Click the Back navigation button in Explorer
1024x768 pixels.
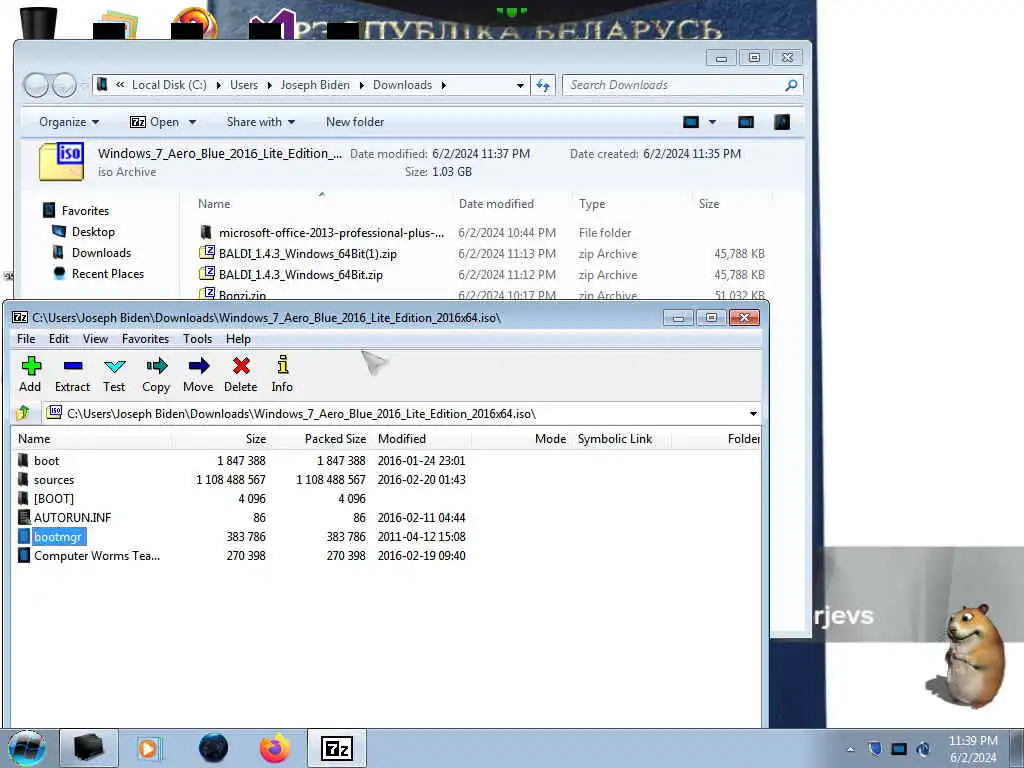(36, 85)
